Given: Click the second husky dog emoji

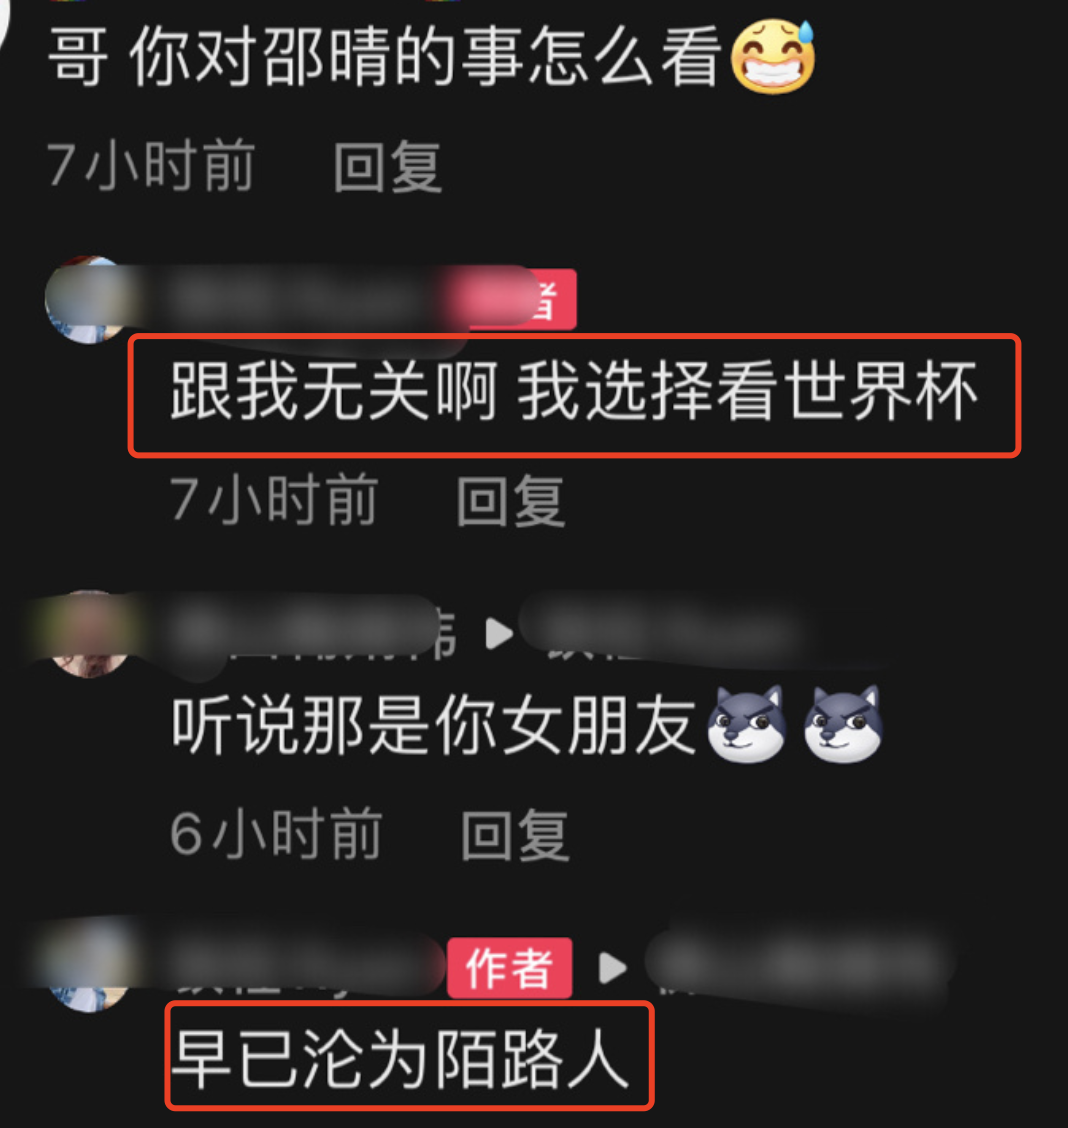Looking at the screenshot, I should pos(843,723).
